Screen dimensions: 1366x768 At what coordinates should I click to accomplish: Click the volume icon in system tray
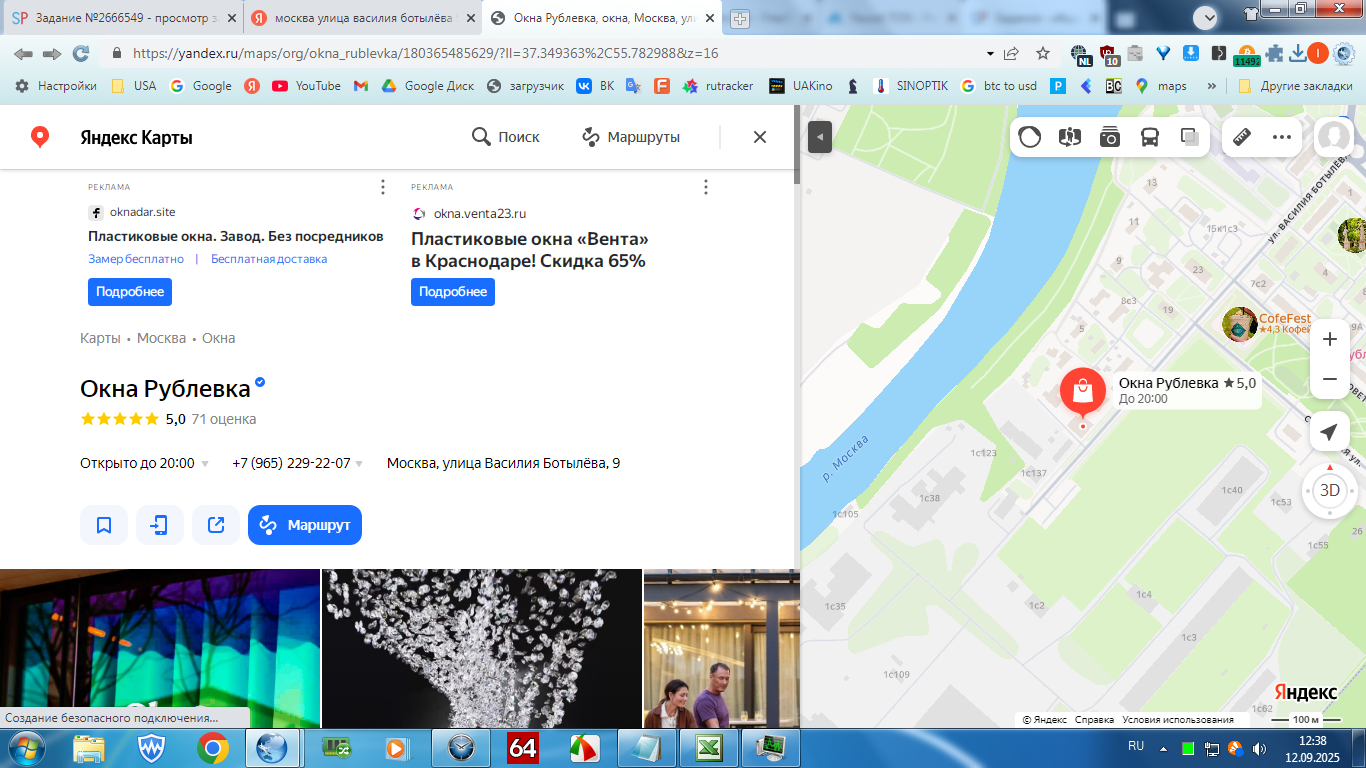(x=1261, y=747)
